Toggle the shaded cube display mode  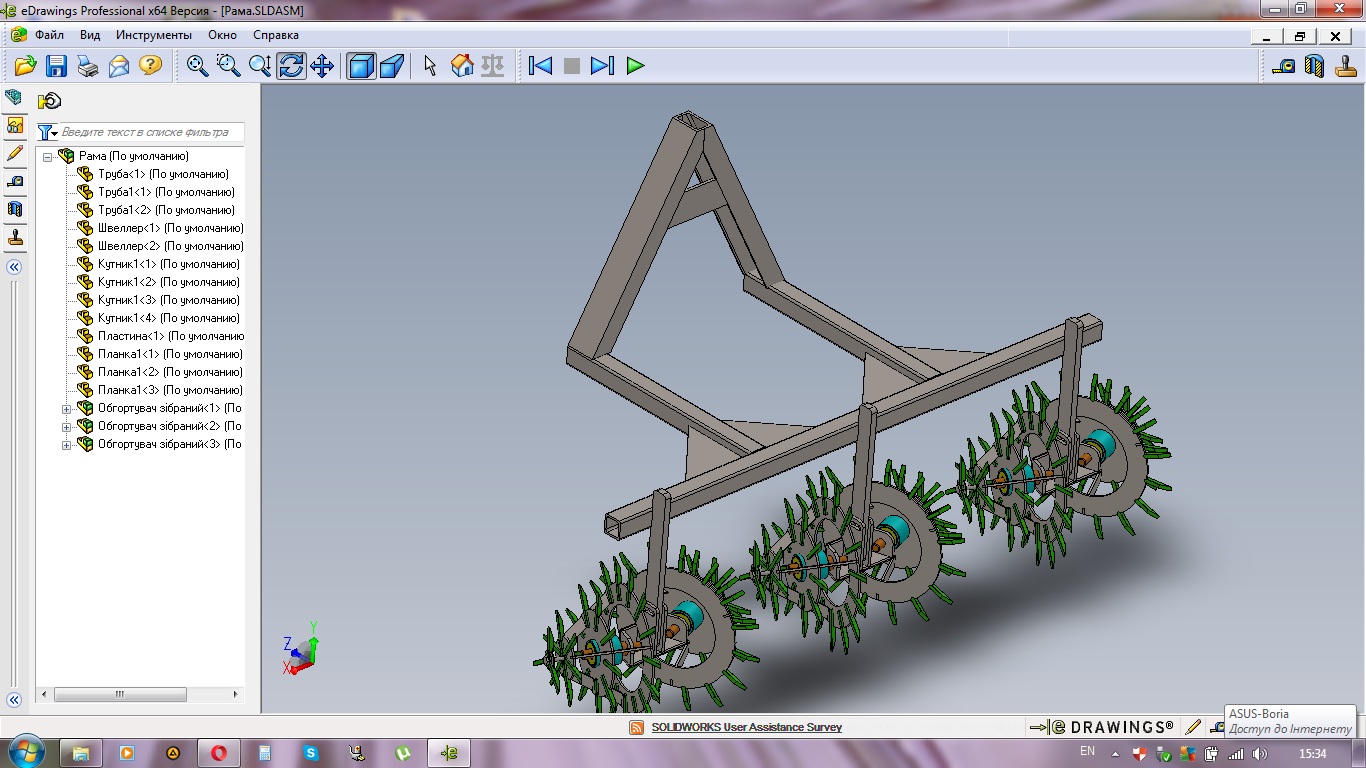pyautogui.click(x=361, y=66)
